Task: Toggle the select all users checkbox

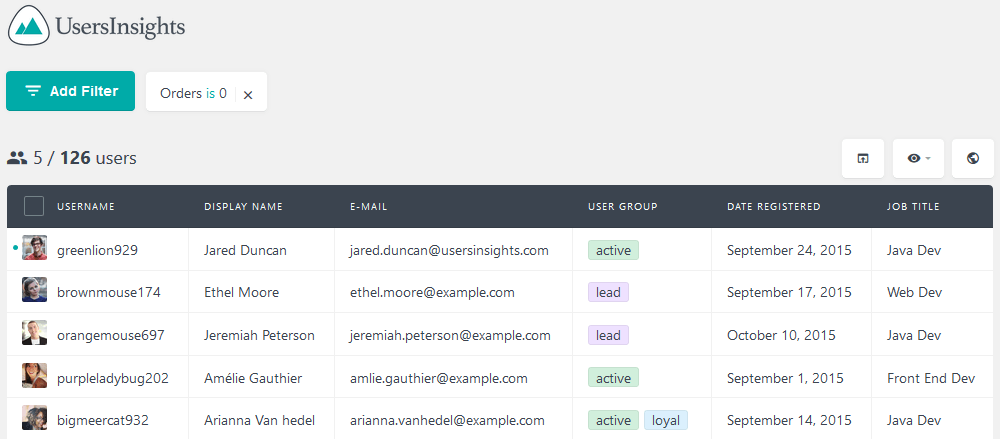Action: [x=34, y=207]
